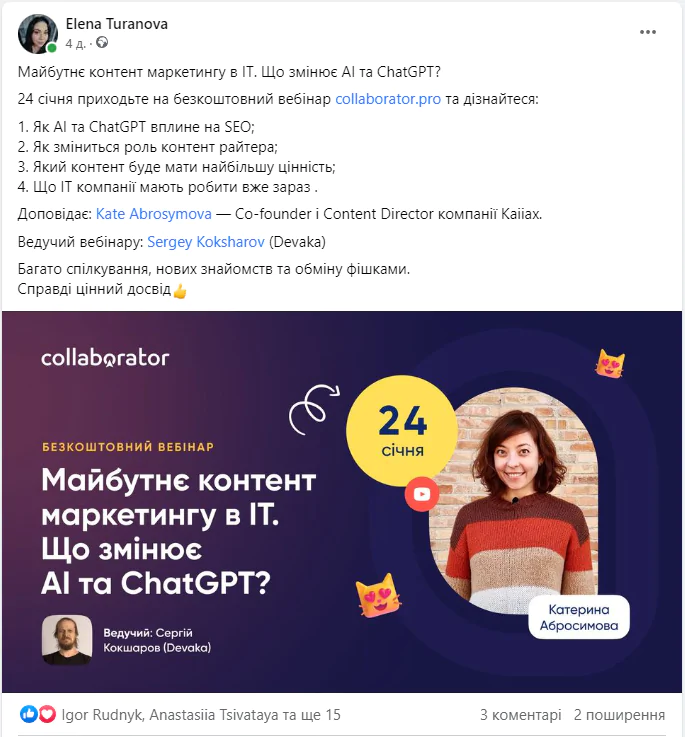Image resolution: width=685 pixels, height=737 pixels.
Task: Click the '4 д.' post timestamp
Action: [x=75, y=44]
